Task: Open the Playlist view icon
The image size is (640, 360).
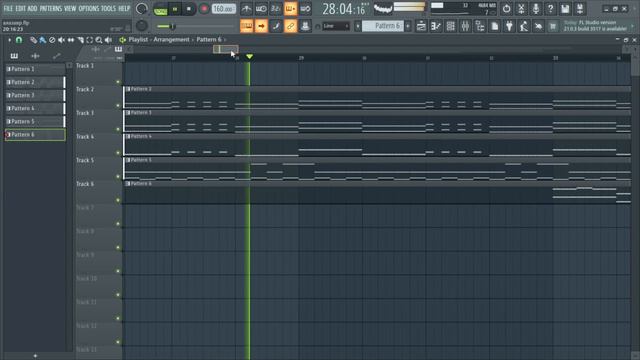Action: point(421,26)
